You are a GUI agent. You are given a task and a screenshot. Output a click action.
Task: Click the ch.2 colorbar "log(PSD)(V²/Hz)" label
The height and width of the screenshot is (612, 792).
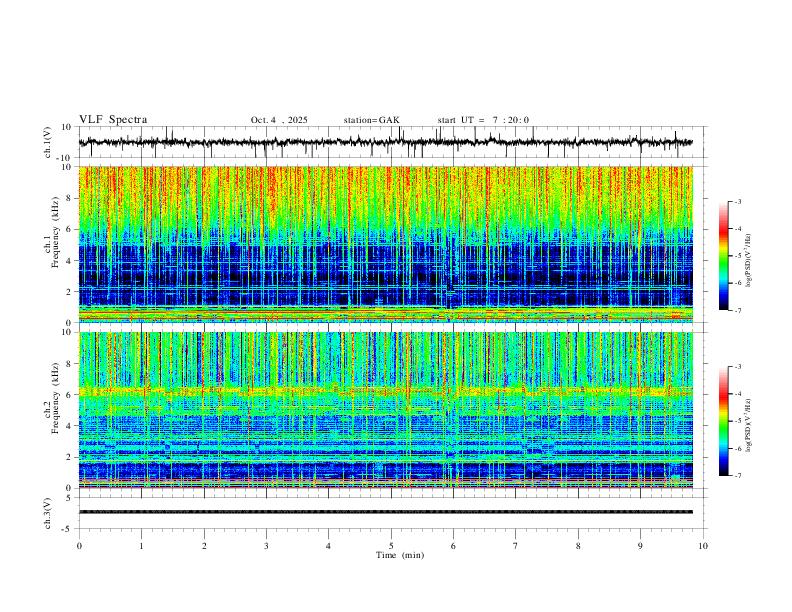tap(749, 425)
